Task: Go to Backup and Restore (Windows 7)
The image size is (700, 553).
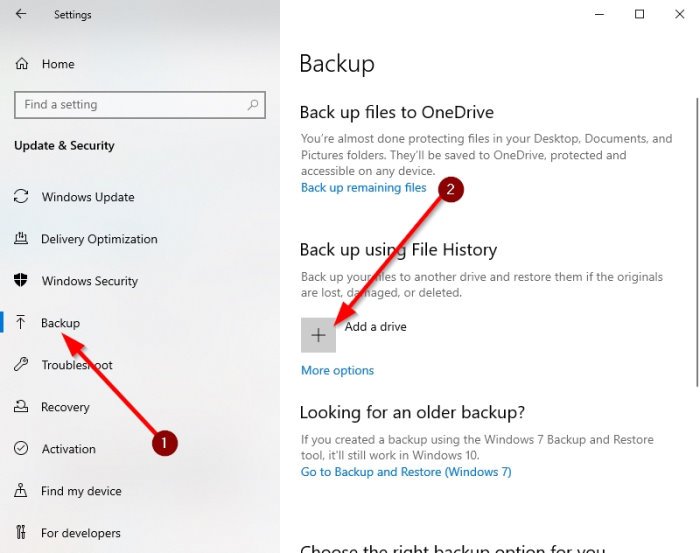Action: [x=406, y=472]
